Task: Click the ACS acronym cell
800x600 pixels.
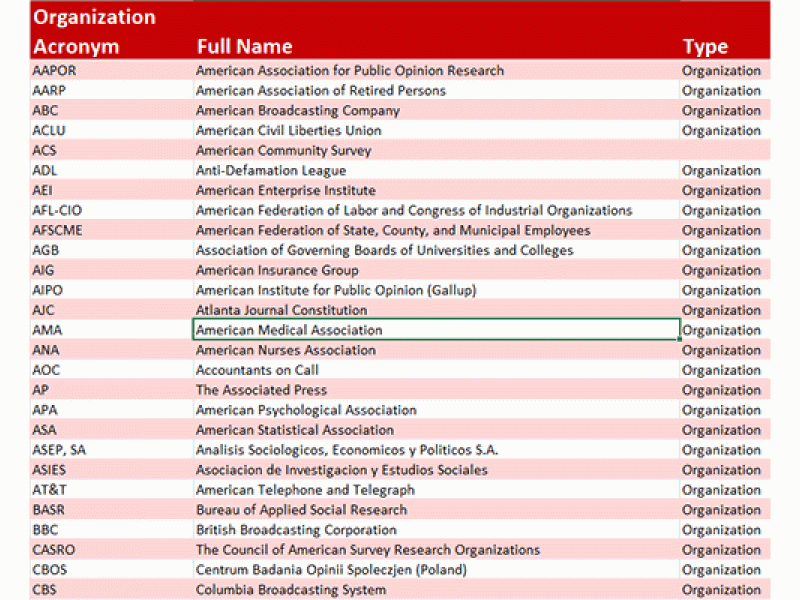Action: (x=111, y=150)
